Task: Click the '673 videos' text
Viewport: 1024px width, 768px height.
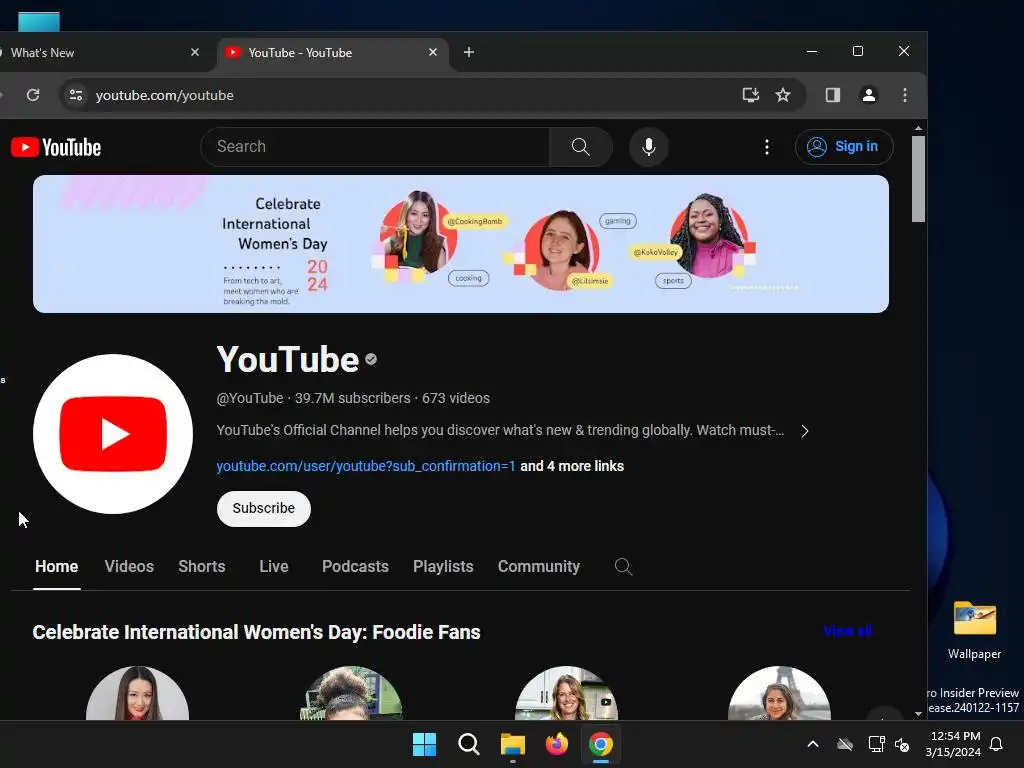Action: (x=456, y=398)
